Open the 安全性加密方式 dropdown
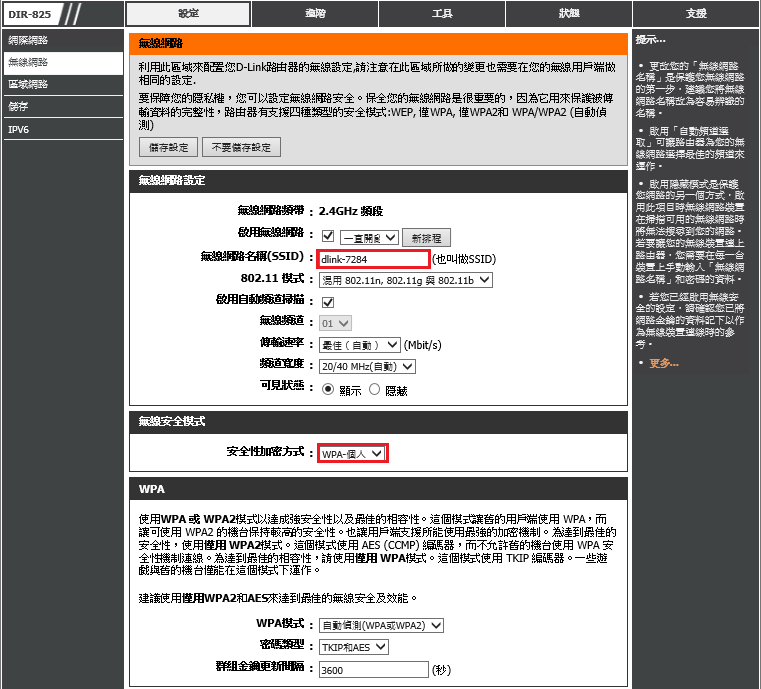This screenshot has width=761, height=689. [352, 454]
